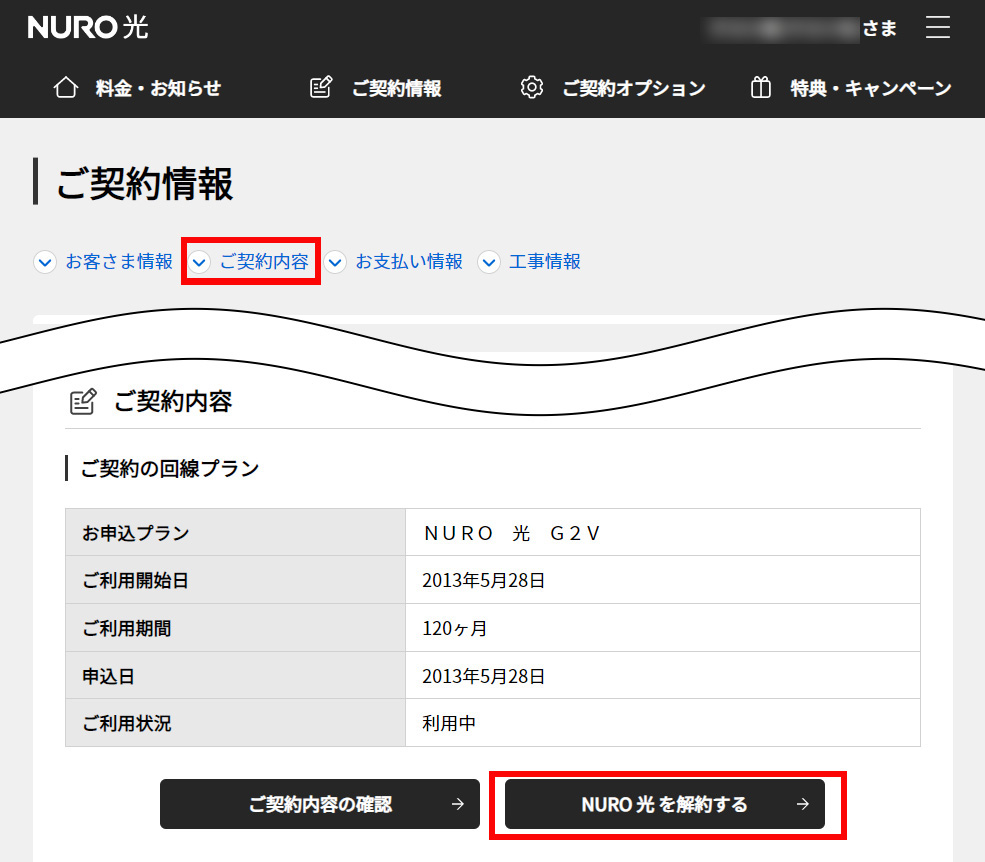Jump to お支払い情報 section link
The height and width of the screenshot is (862, 985).
point(409,261)
